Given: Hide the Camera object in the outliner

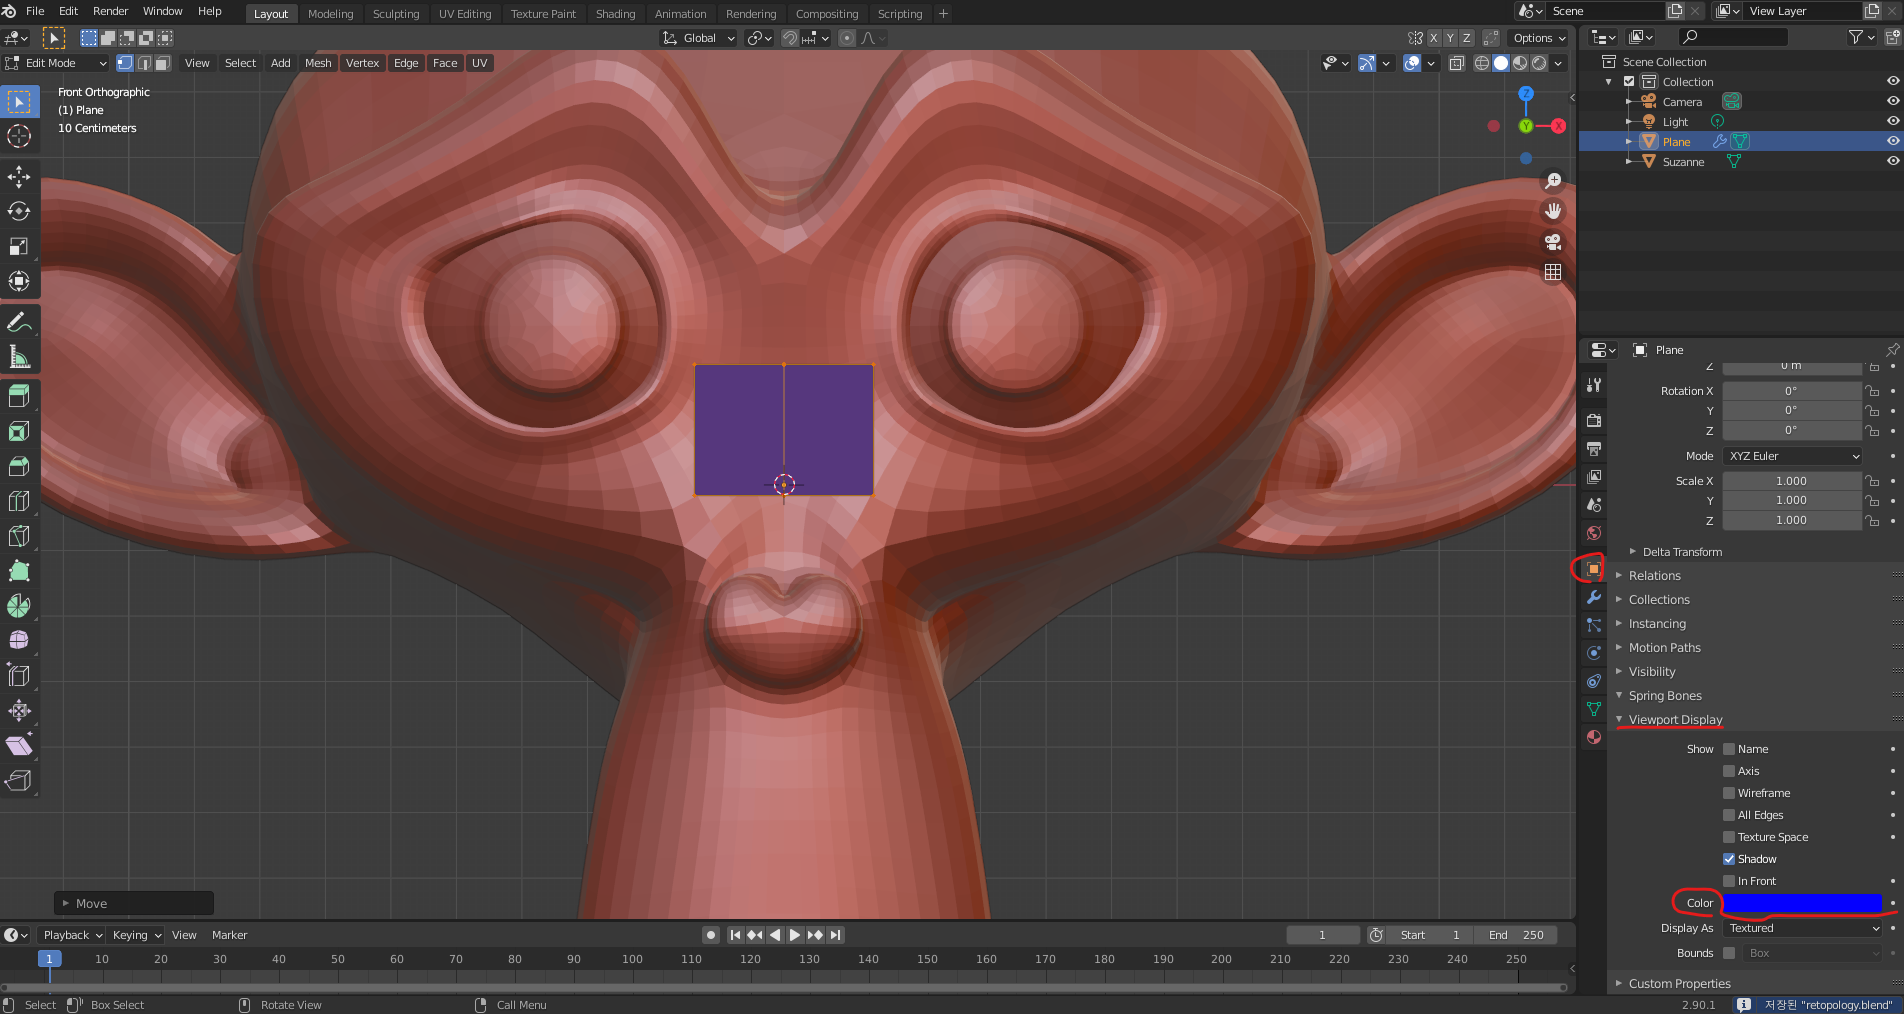Looking at the screenshot, I should click(x=1892, y=101).
